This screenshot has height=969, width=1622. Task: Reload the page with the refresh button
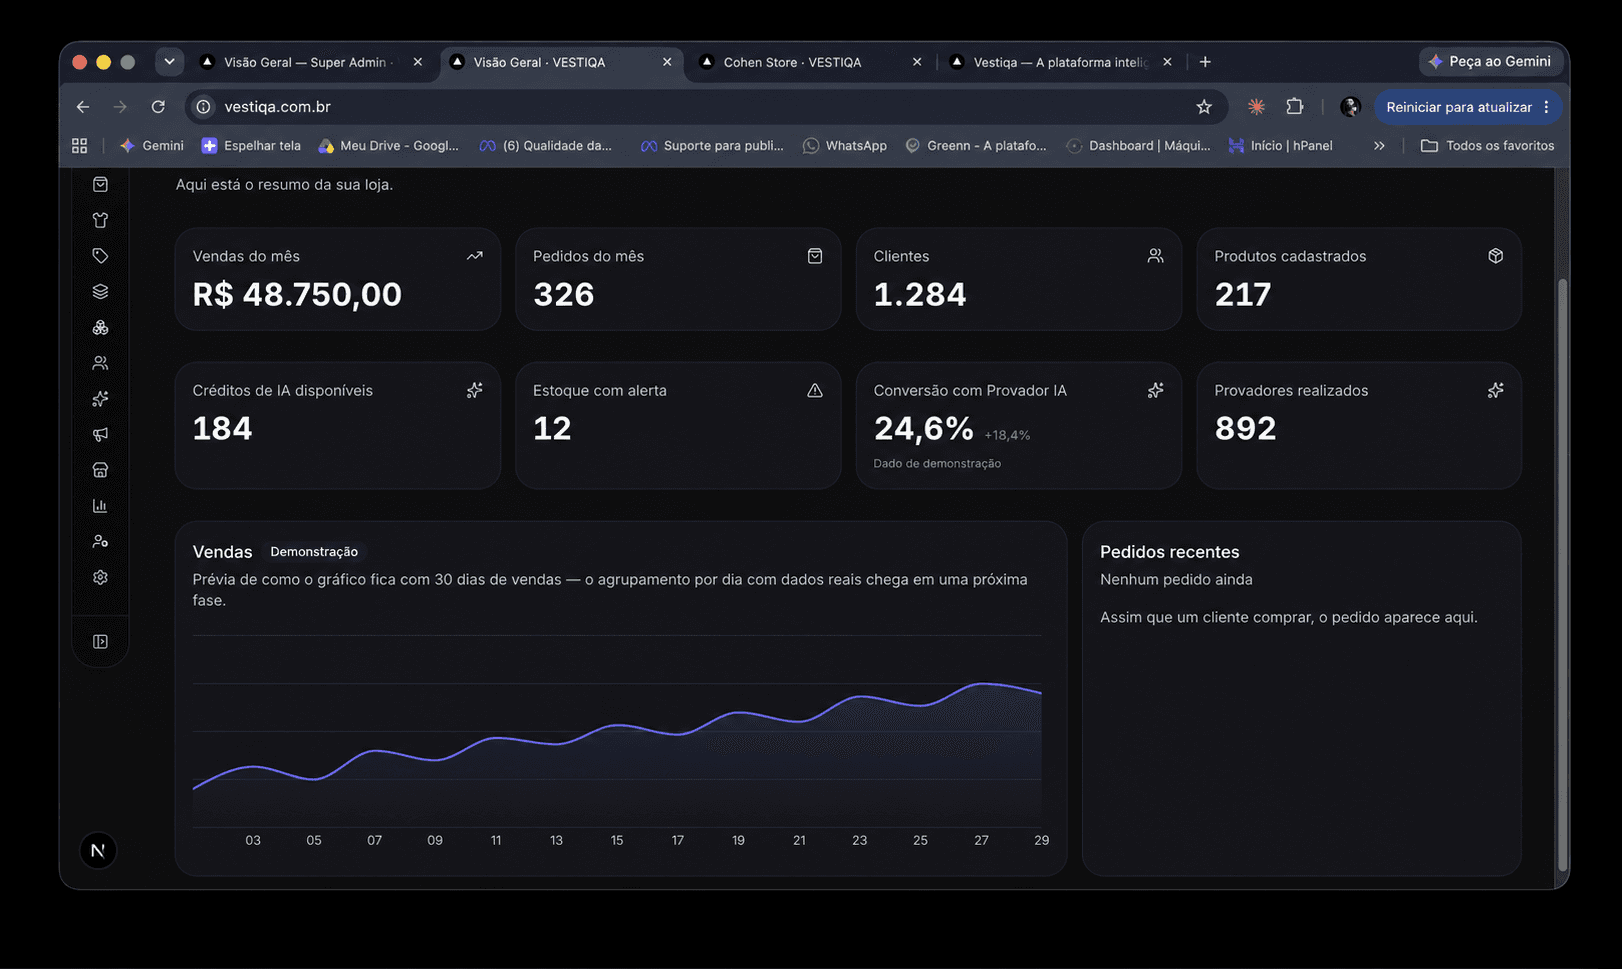point(158,107)
